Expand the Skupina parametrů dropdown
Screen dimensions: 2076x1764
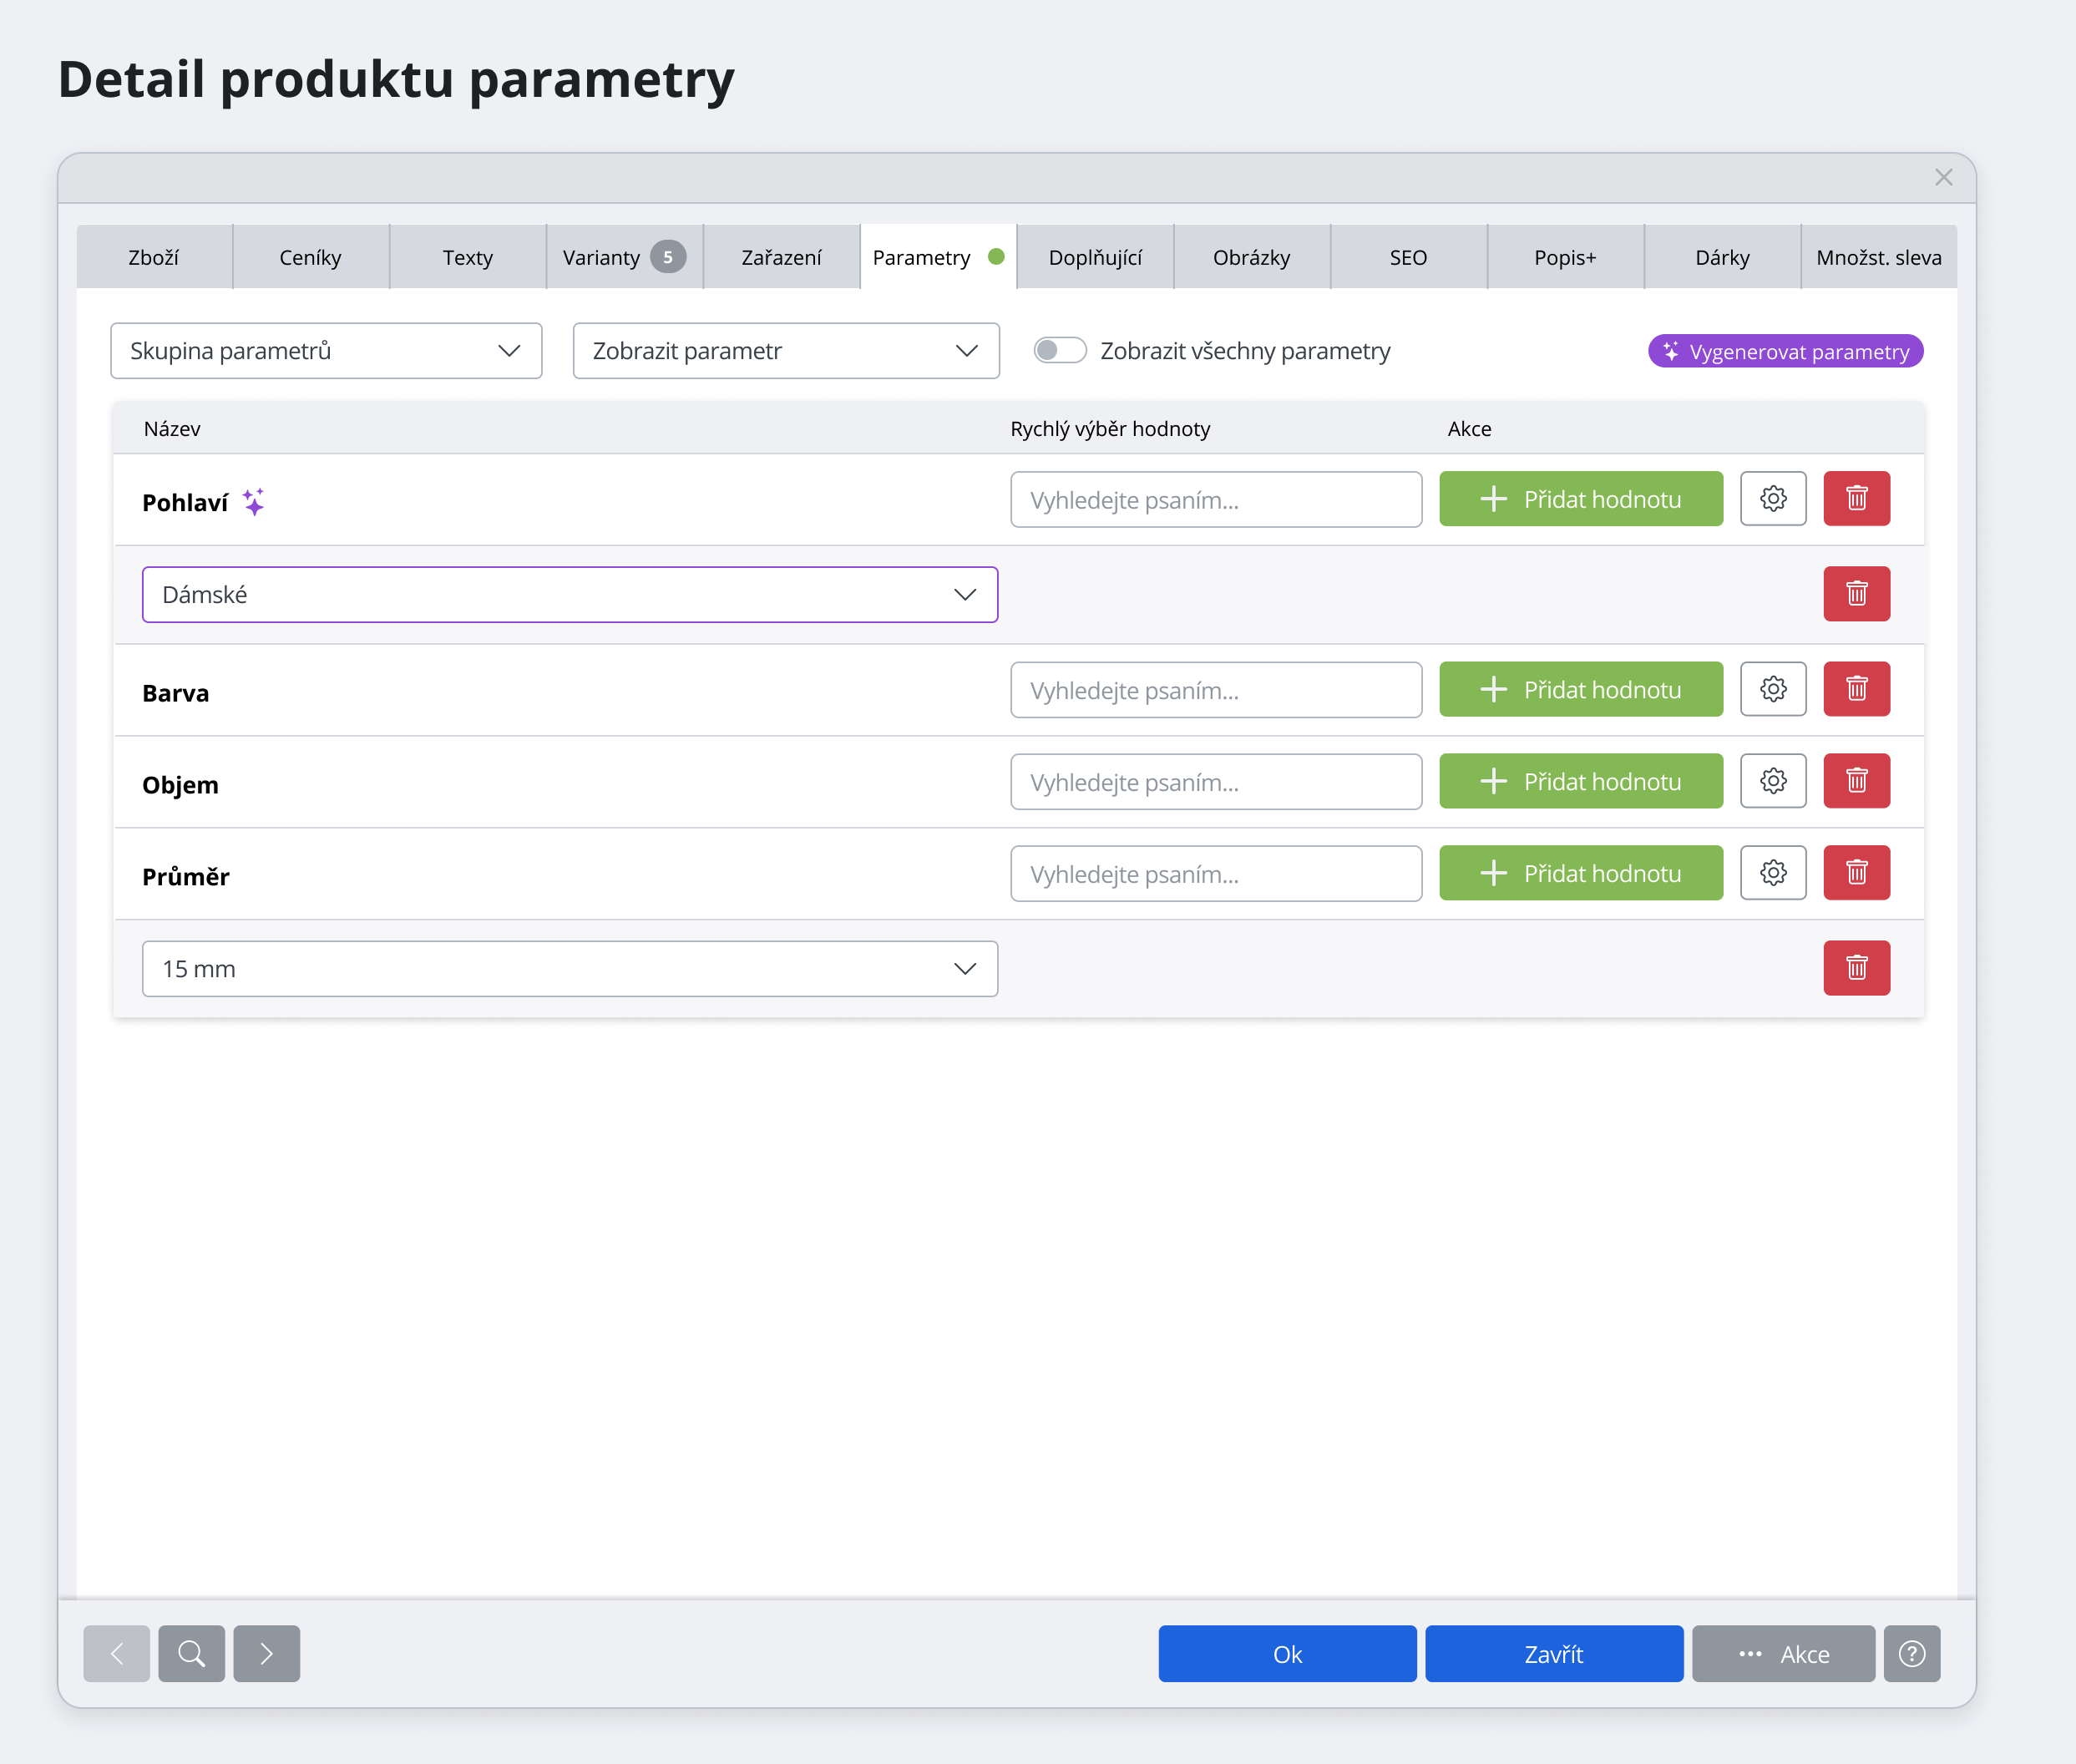click(326, 350)
